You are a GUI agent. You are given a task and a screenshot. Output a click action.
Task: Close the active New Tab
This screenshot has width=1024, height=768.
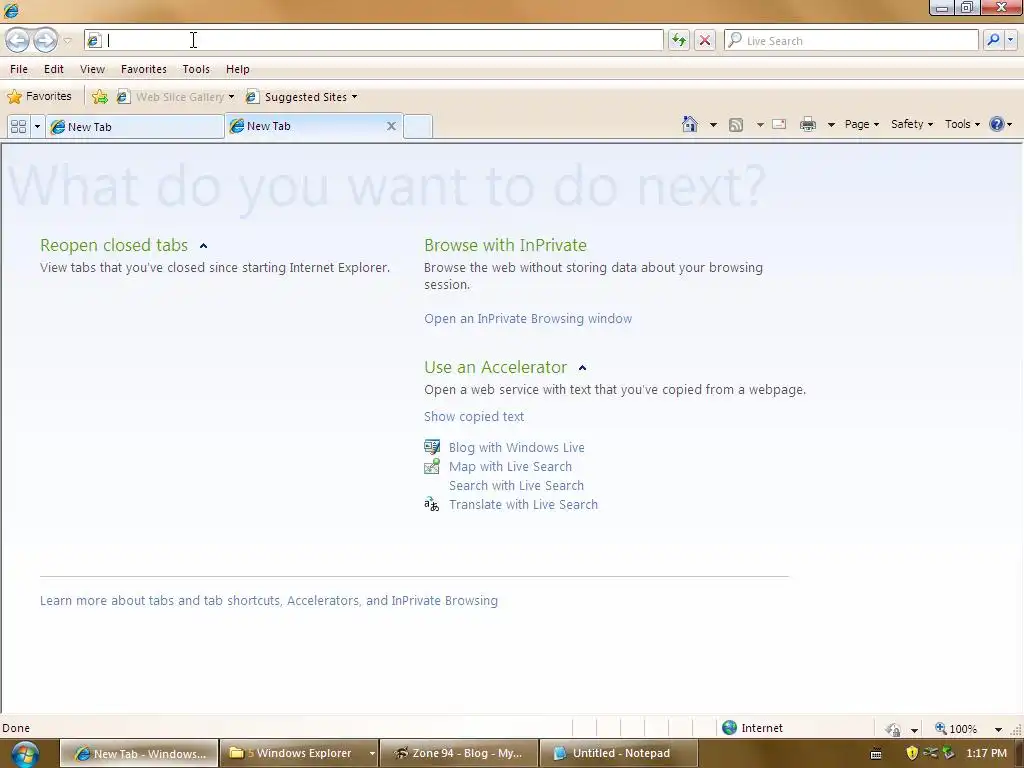coord(391,126)
